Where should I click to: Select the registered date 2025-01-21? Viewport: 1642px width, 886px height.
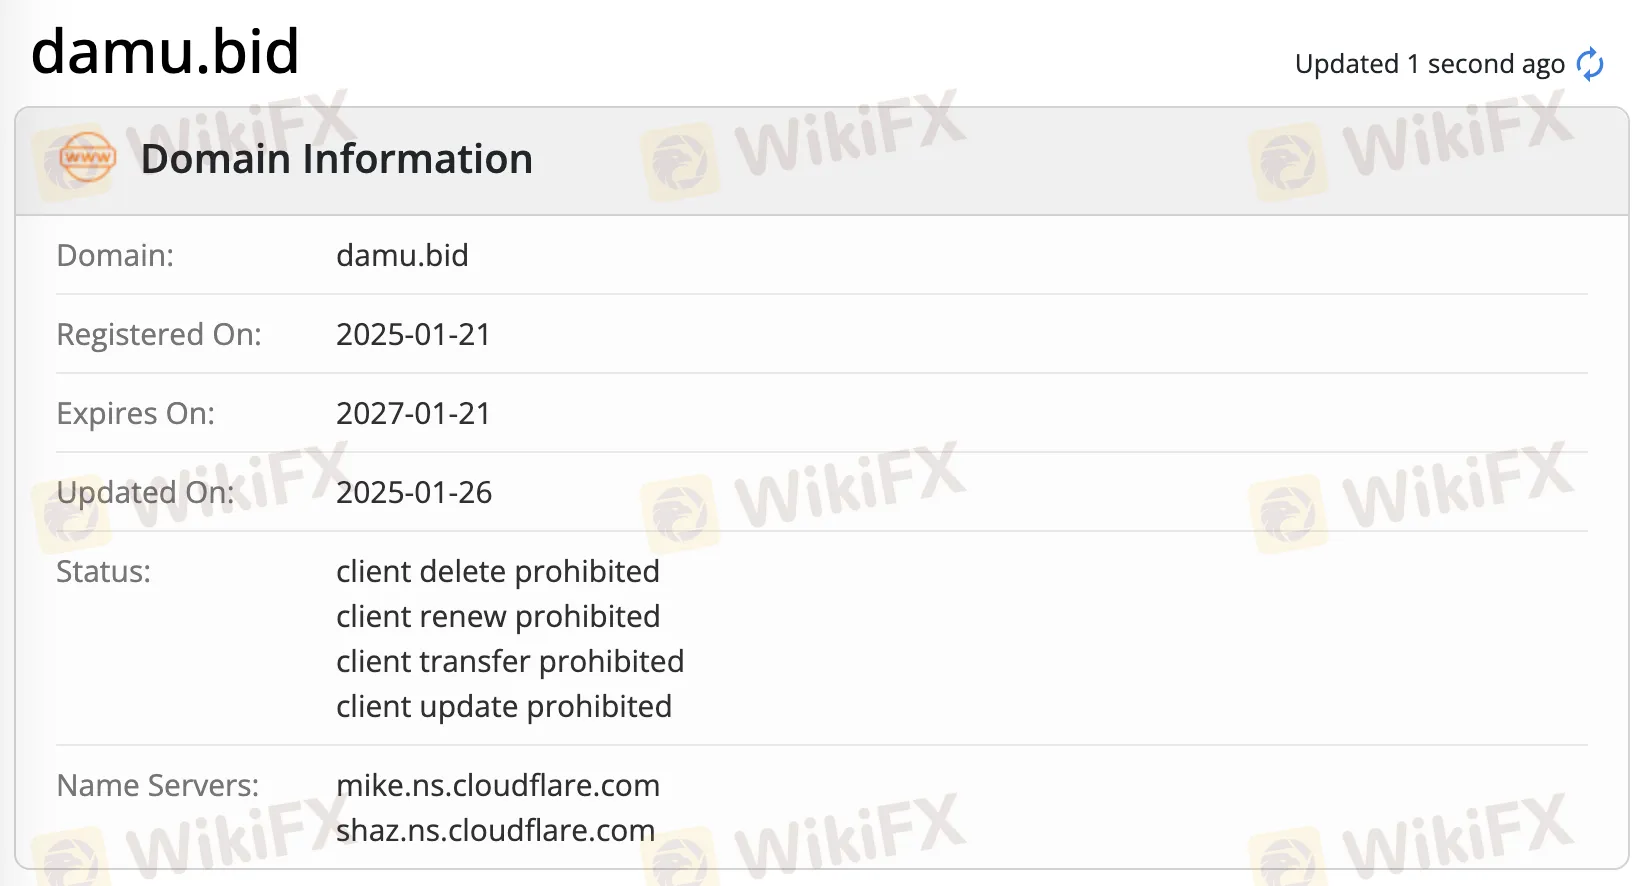(x=413, y=334)
